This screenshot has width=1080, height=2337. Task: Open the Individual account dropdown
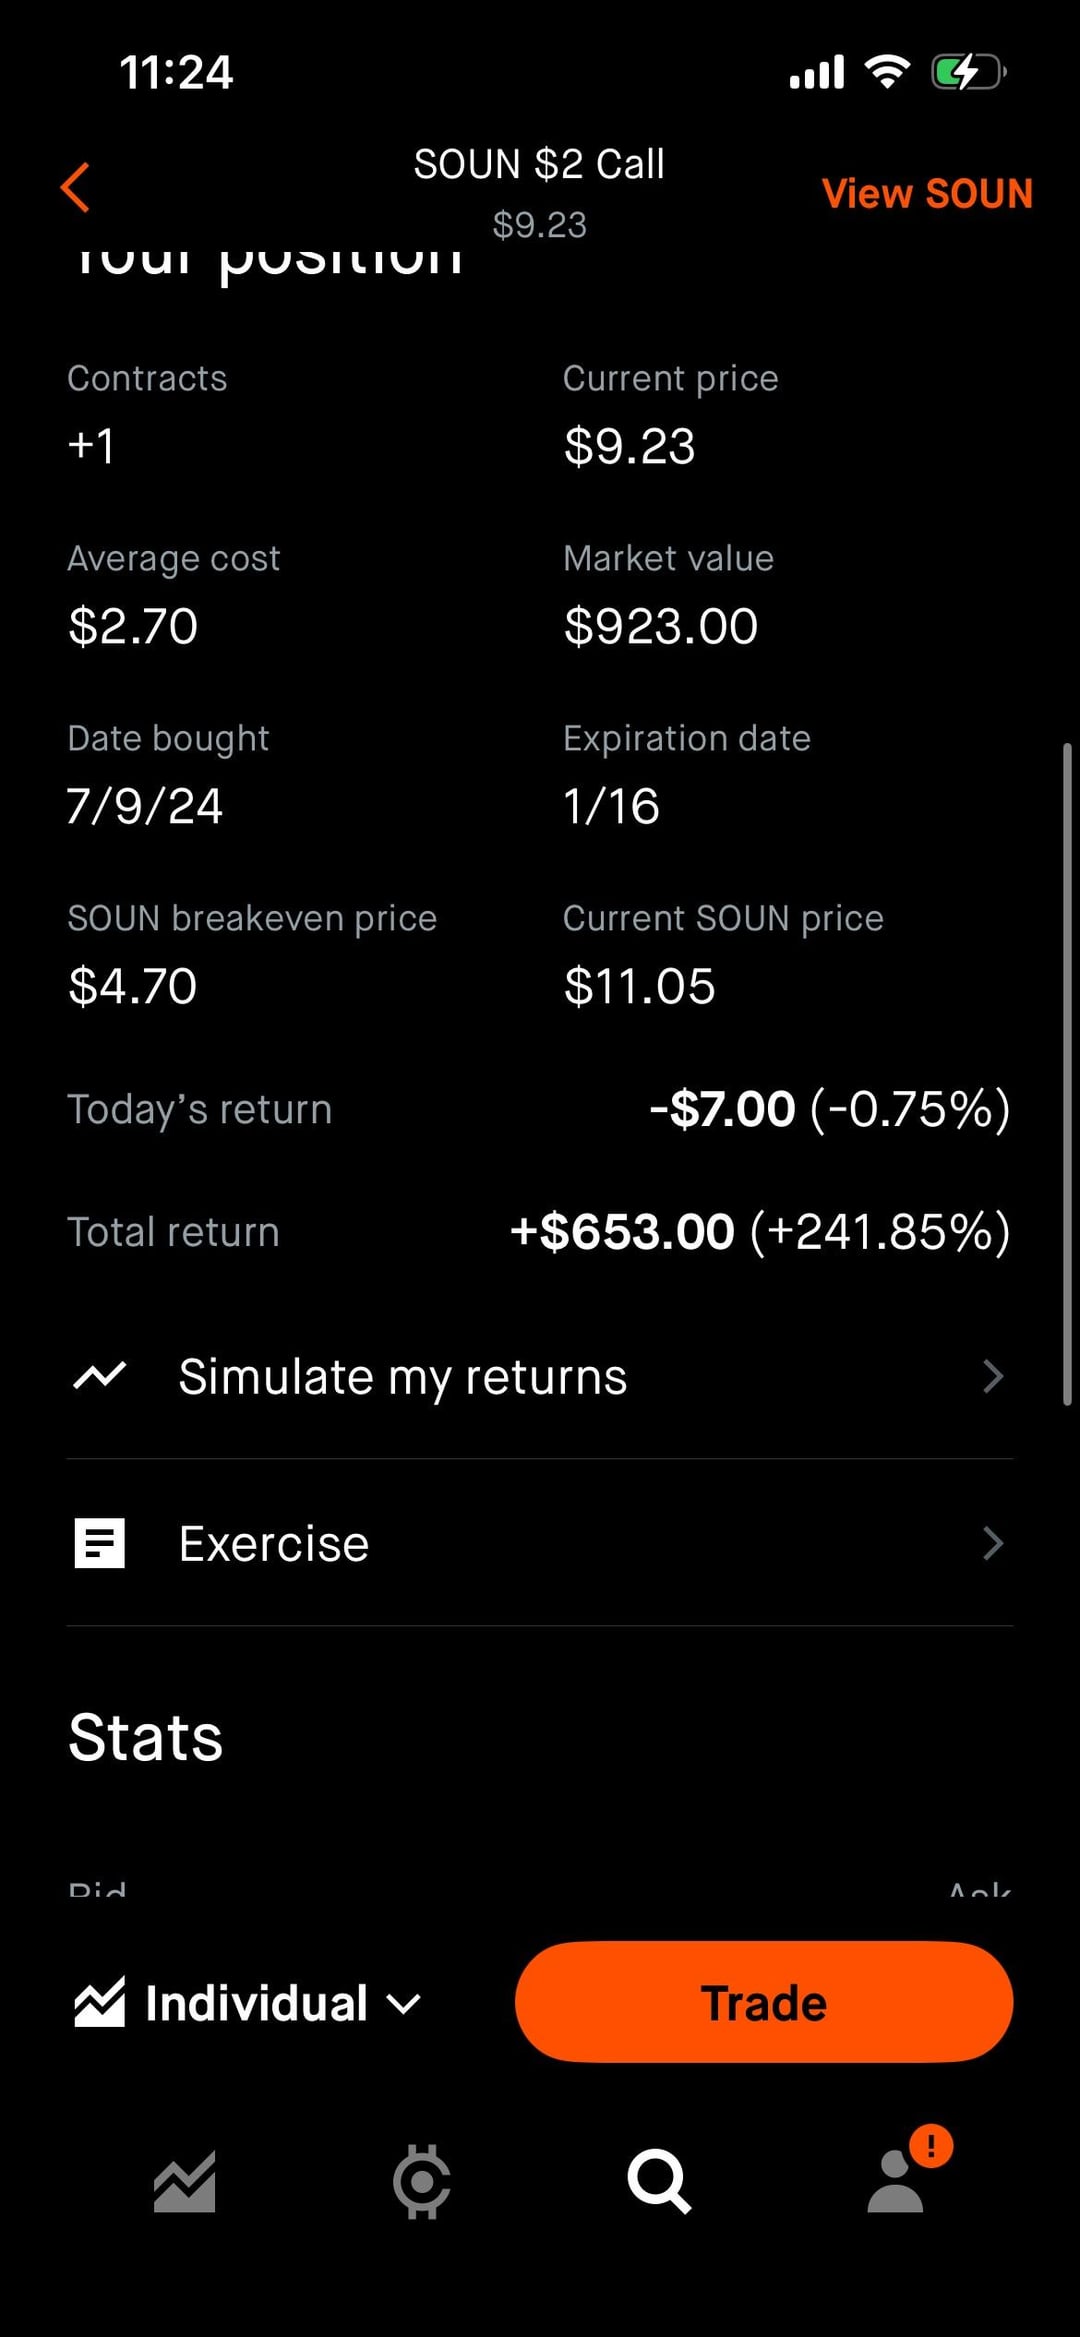(x=404, y=2003)
